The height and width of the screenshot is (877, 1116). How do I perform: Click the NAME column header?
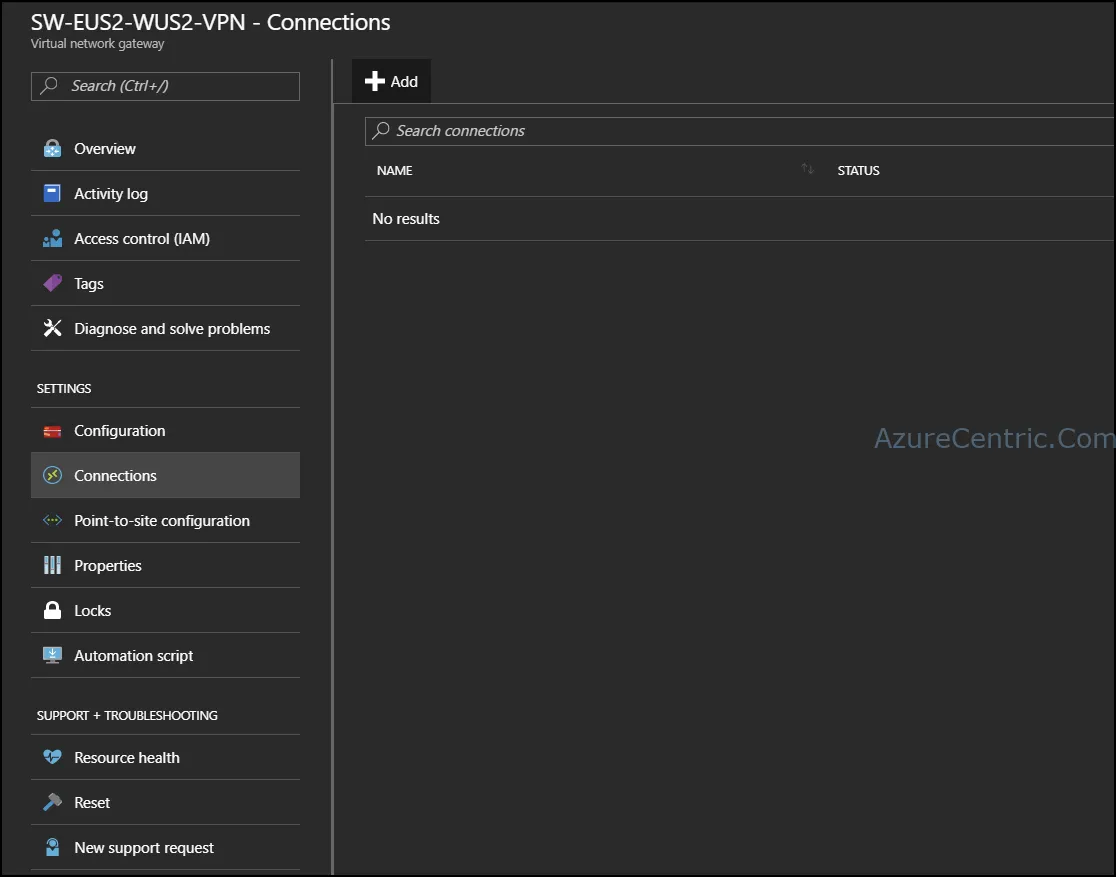pos(394,170)
